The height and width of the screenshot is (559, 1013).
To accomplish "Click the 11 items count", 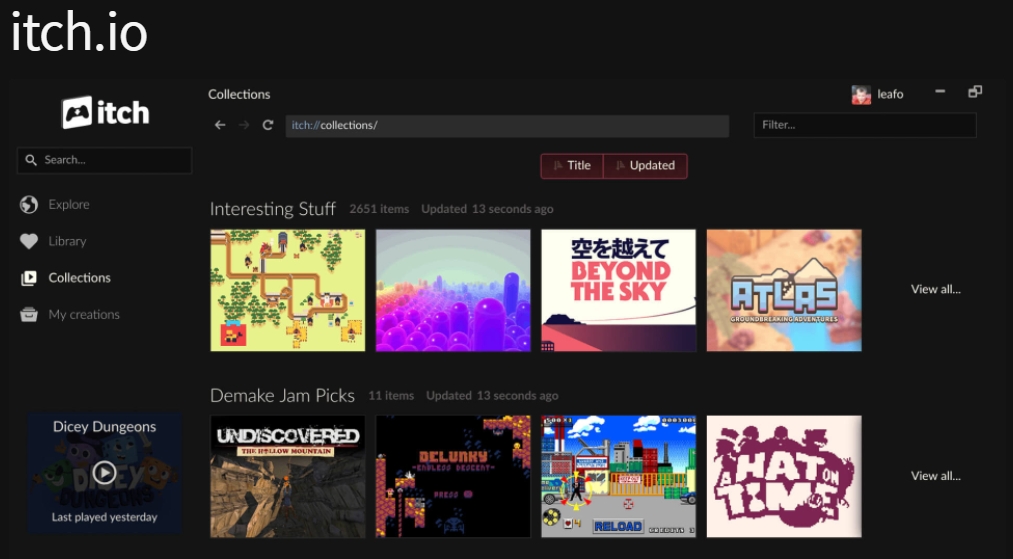I will (391, 396).
